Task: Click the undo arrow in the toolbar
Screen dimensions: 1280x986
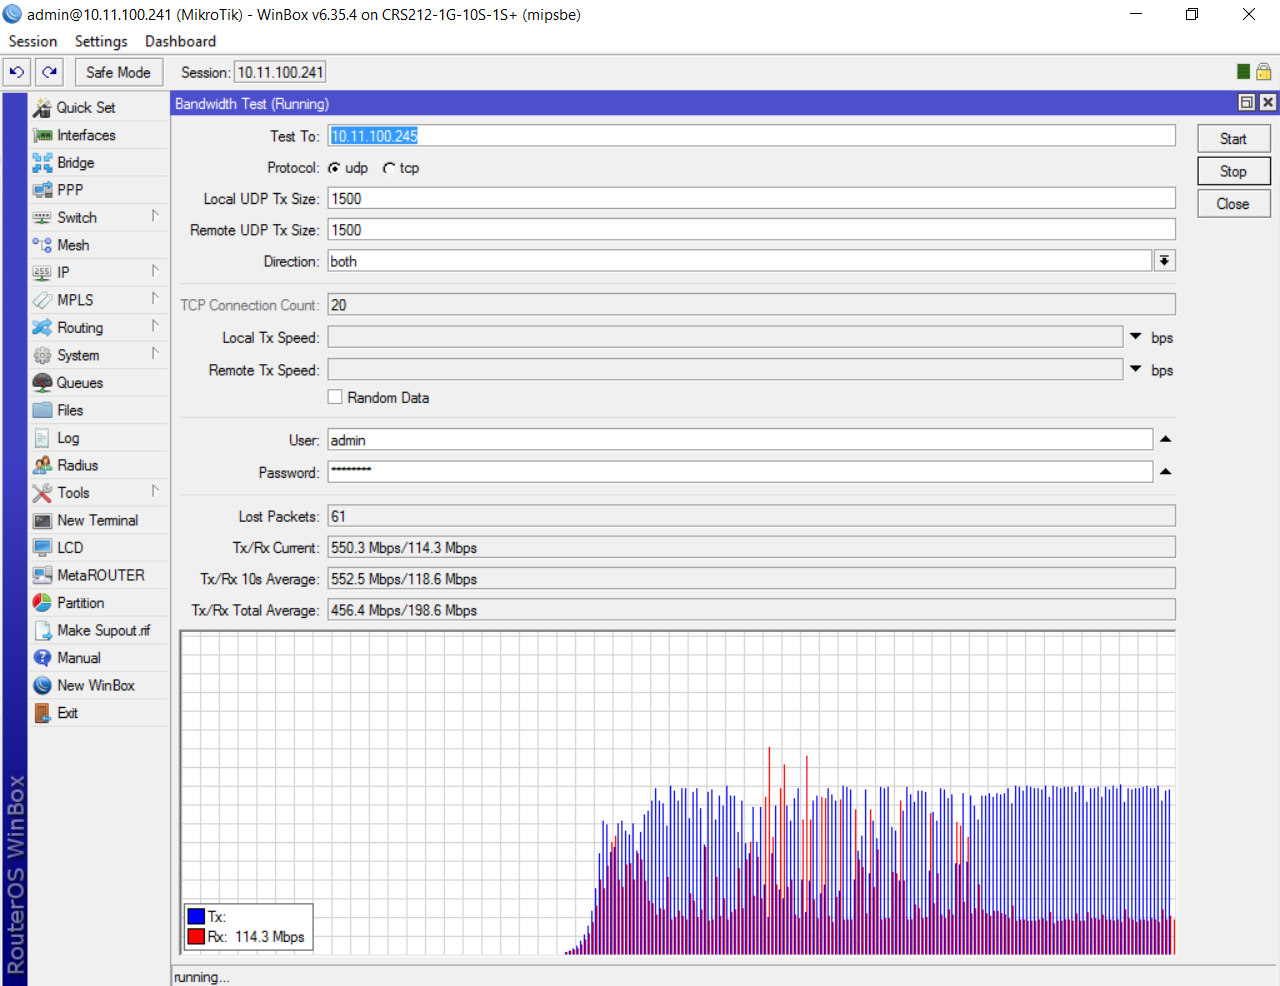Action: 16,71
